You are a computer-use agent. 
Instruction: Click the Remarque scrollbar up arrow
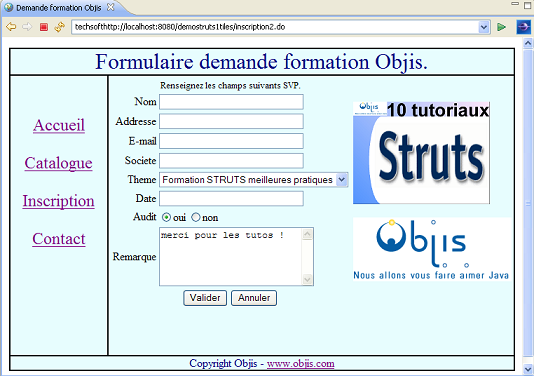click(307, 234)
